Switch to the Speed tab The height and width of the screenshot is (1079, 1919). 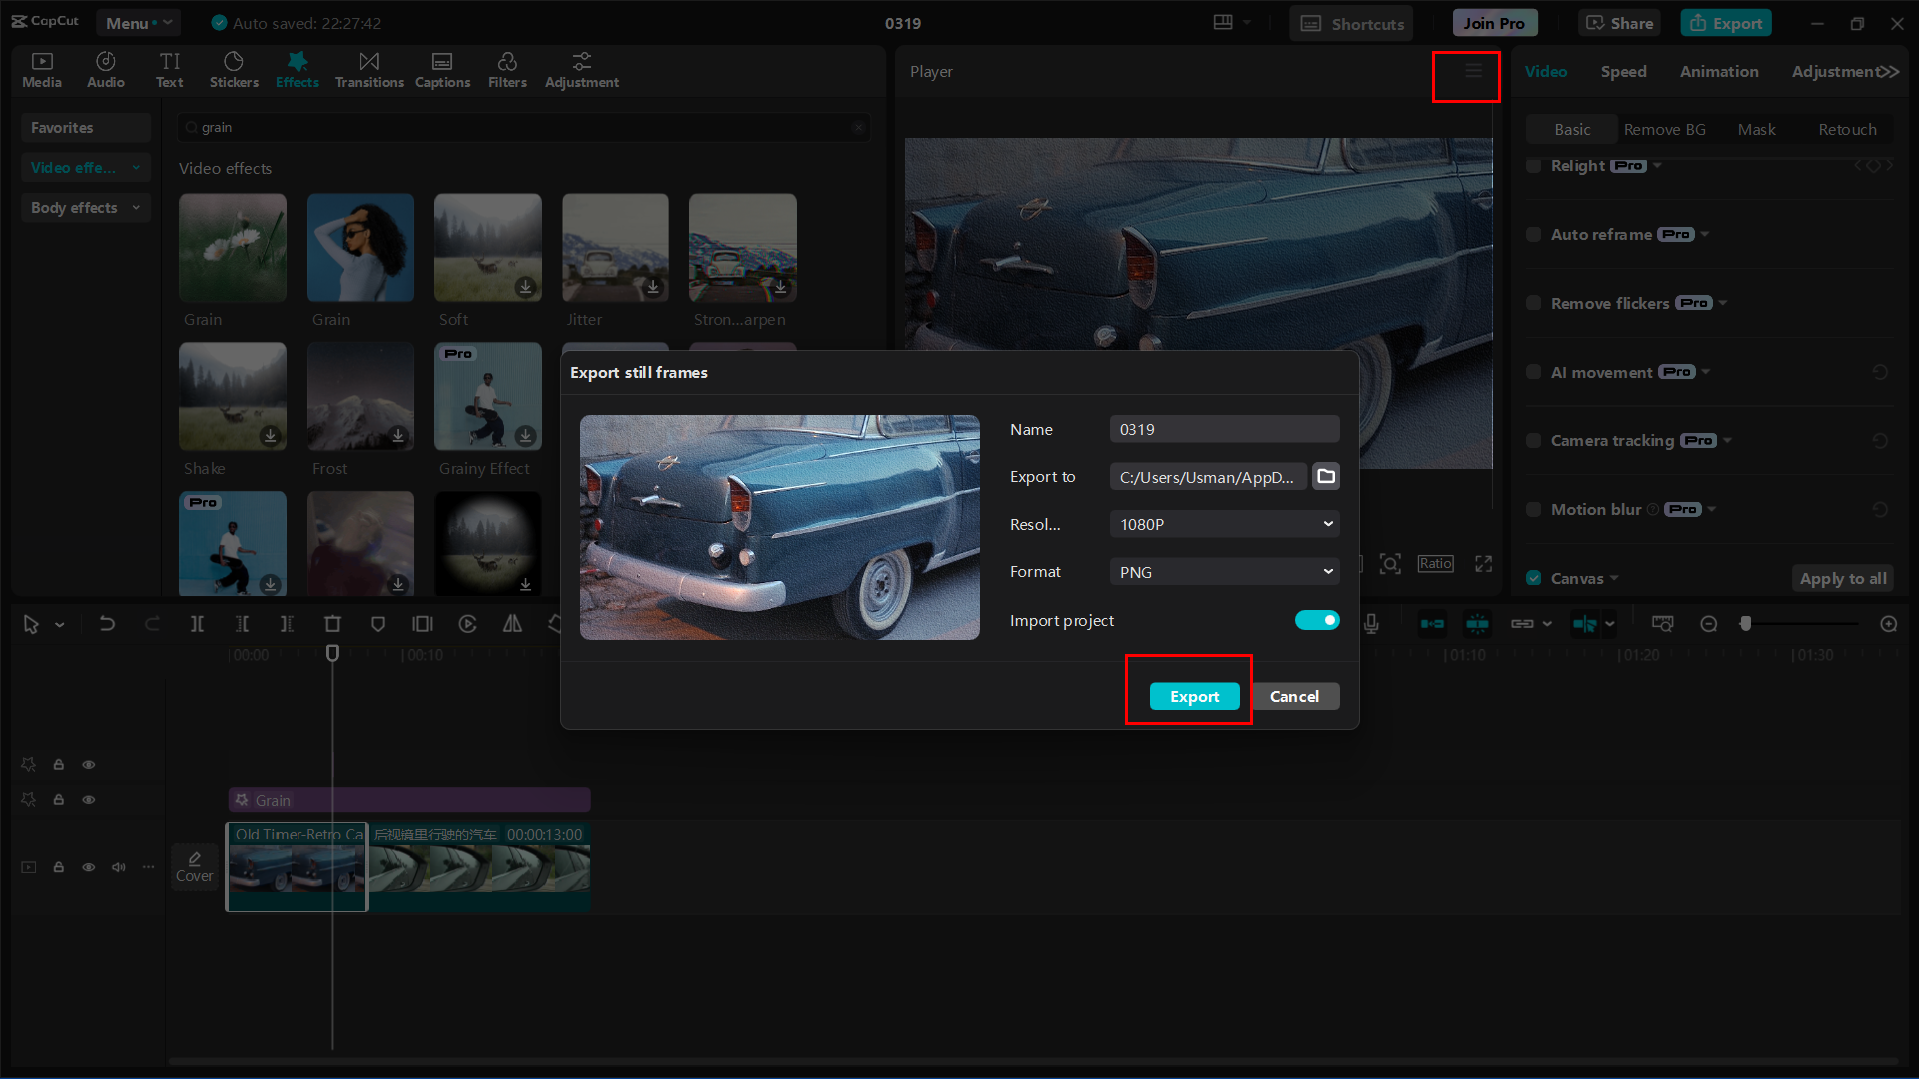(x=1623, y=71)
